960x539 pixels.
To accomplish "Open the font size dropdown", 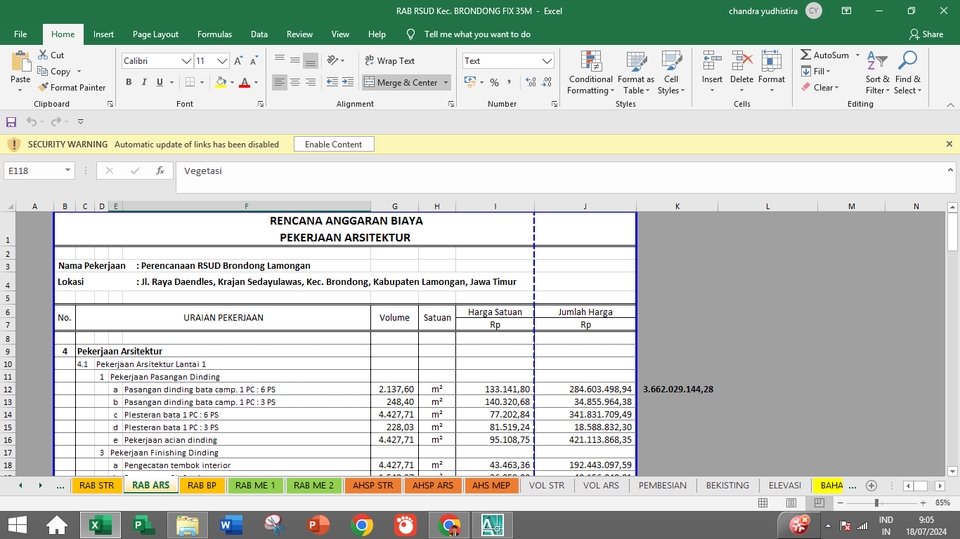I will click(223, 61).
